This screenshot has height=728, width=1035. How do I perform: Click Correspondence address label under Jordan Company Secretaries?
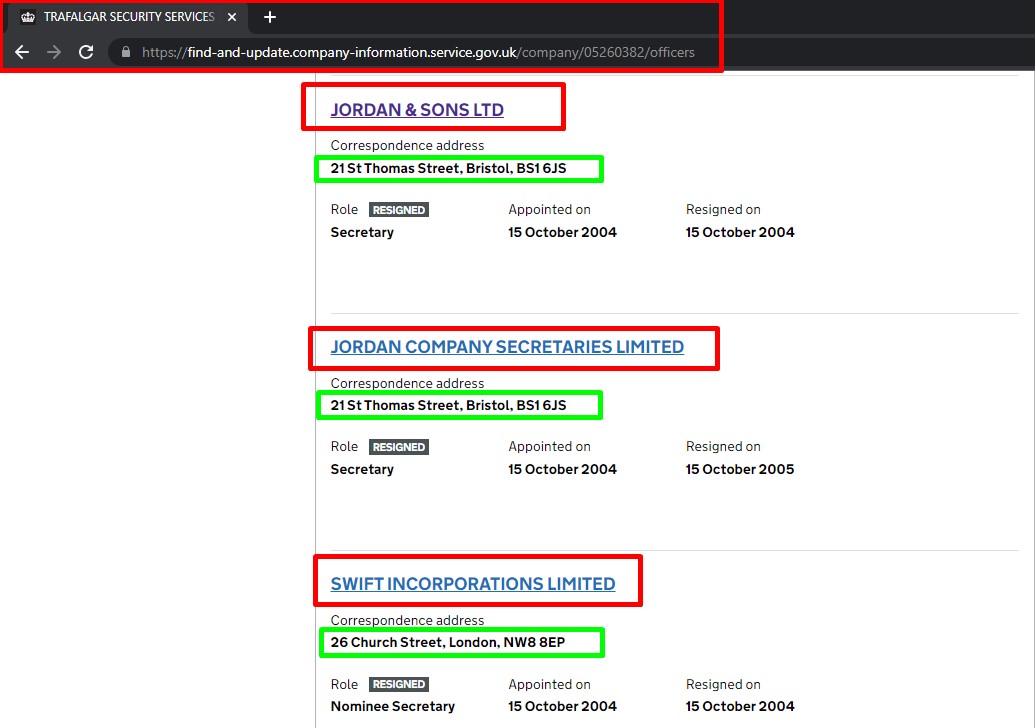[407, 383]
